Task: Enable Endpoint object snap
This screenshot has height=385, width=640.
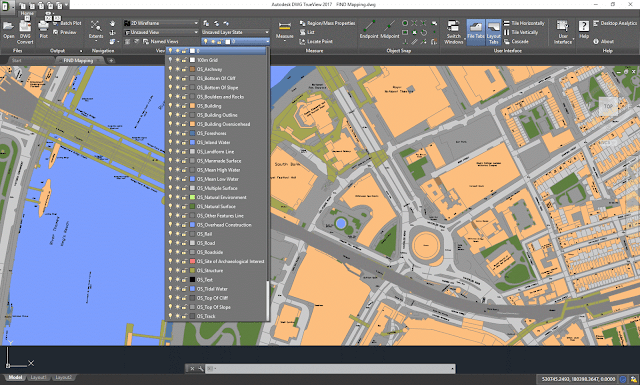Action: click(369, 29)
